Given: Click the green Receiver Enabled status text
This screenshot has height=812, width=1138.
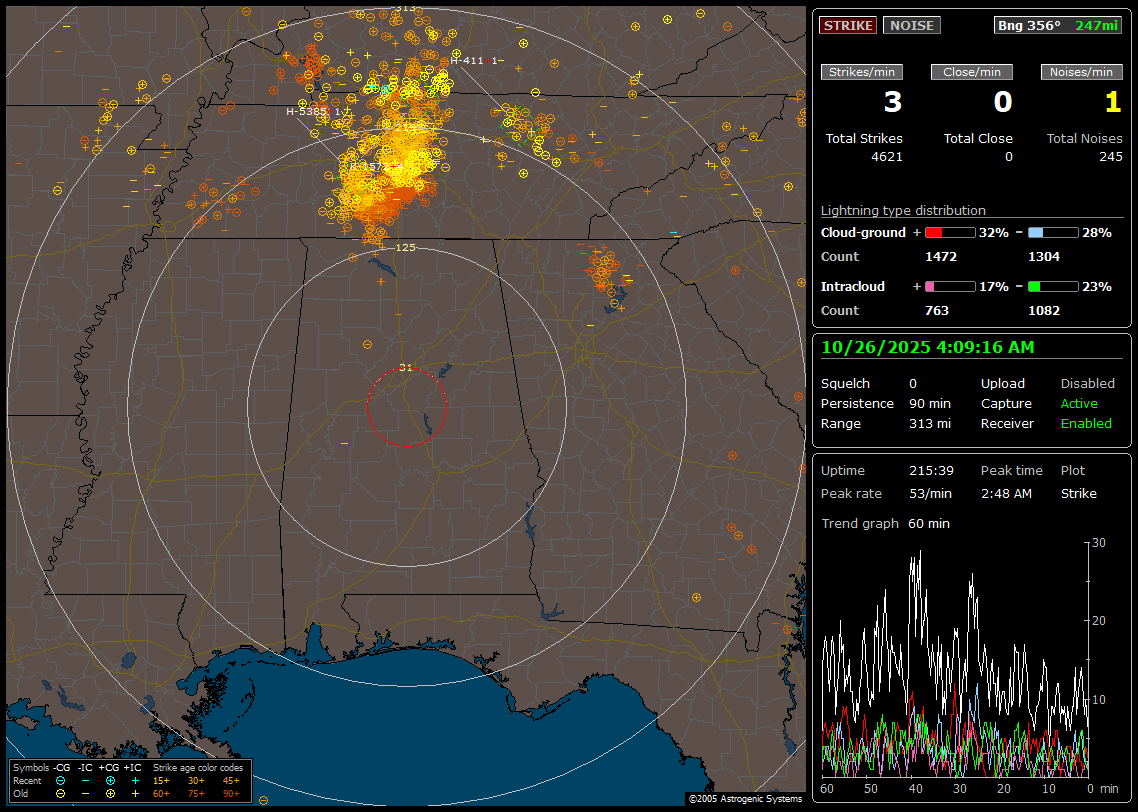Looking at the screenshot, I should click(1086, 423).
